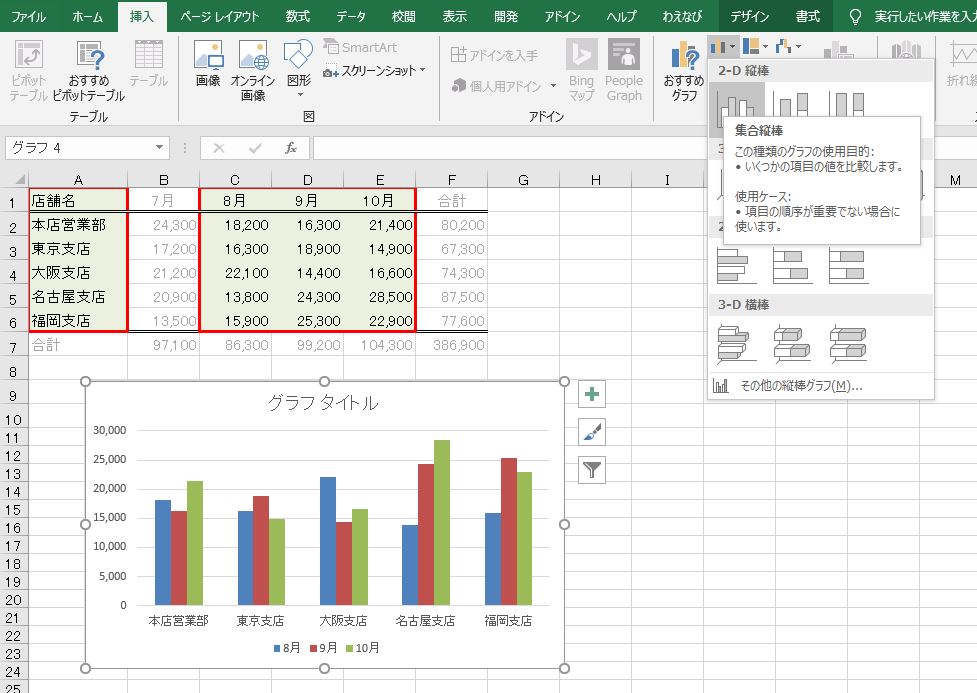Select the 2-D 100% stacked column thumbnail
The image size is (977, 693).
point(847,102)
